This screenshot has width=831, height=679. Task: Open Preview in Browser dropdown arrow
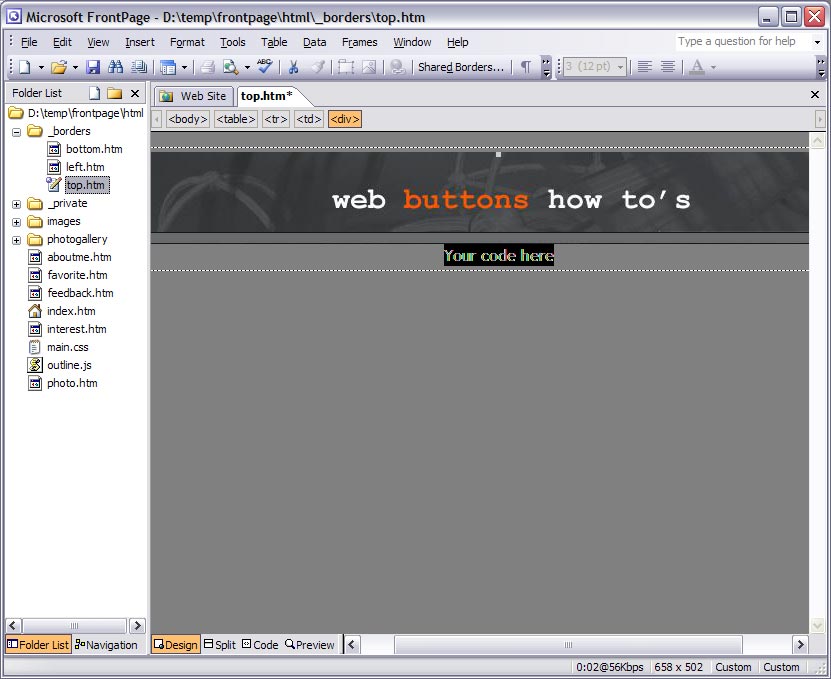247,67
